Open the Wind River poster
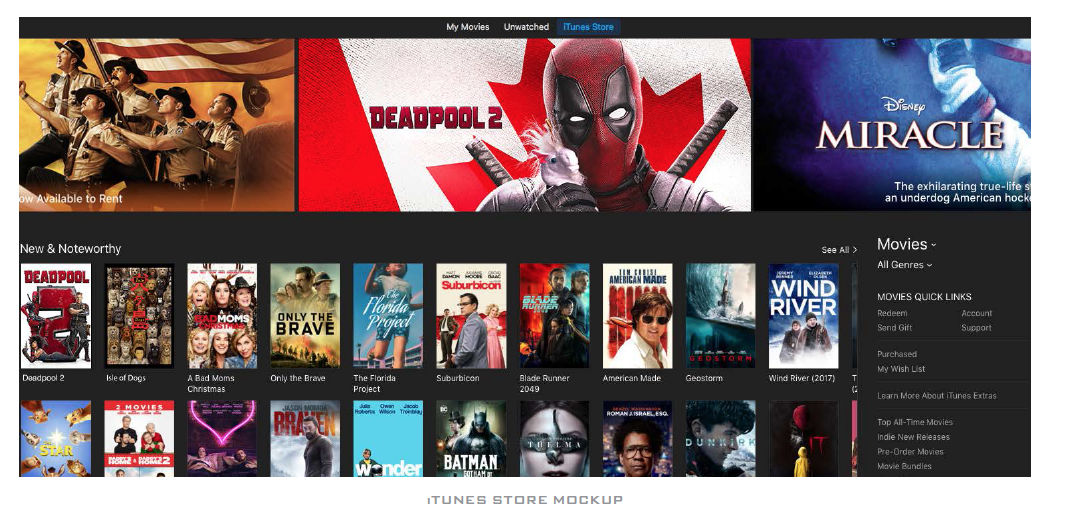Screen dimensions: 1069x521 (804, 316)
